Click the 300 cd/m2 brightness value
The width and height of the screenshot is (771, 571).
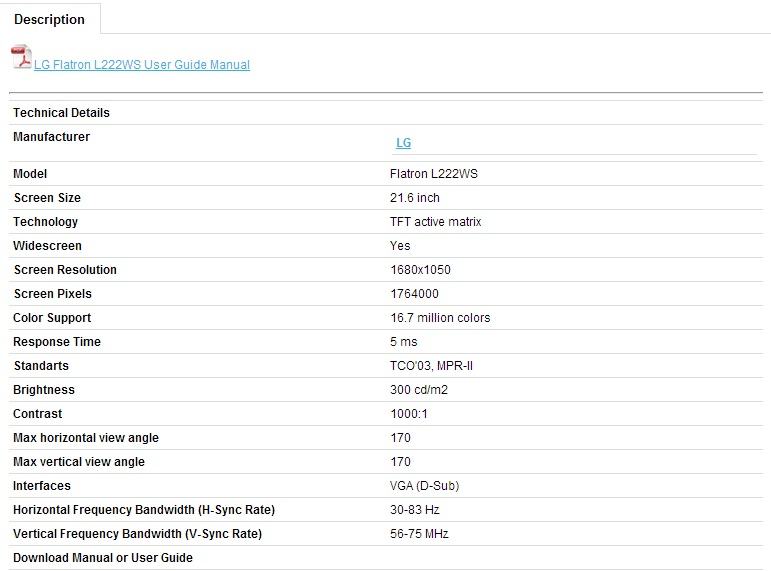tap(420, 390)
